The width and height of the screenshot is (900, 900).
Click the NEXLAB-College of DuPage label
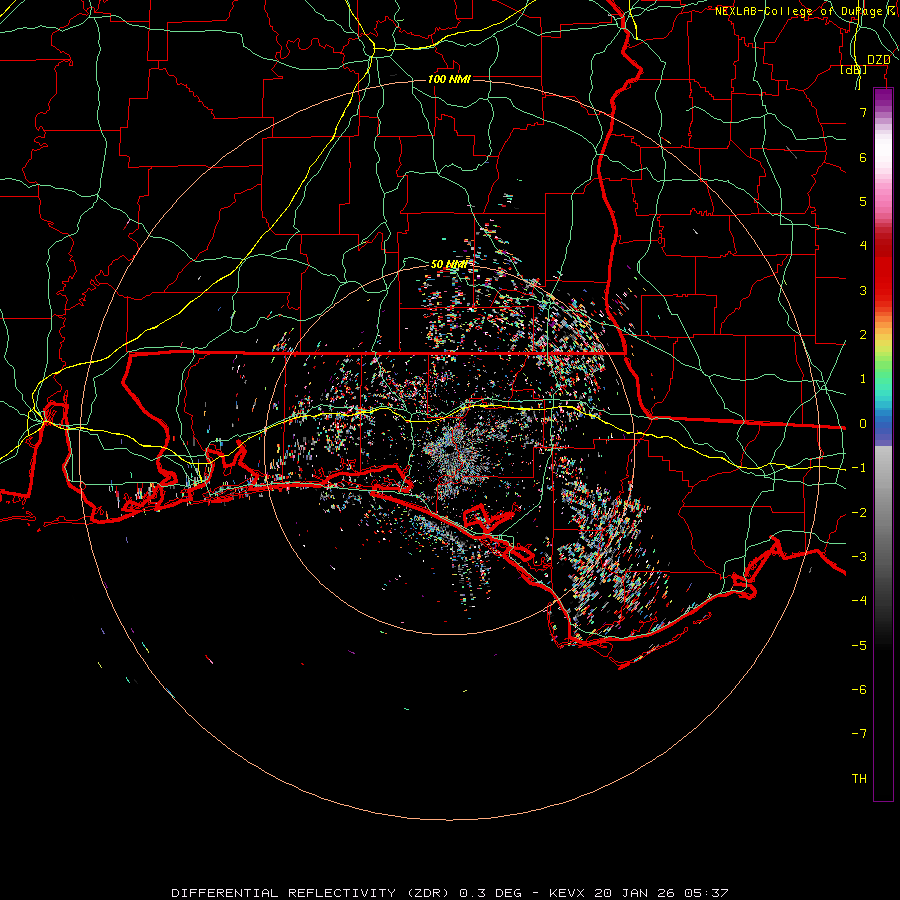tap(798, 11)
